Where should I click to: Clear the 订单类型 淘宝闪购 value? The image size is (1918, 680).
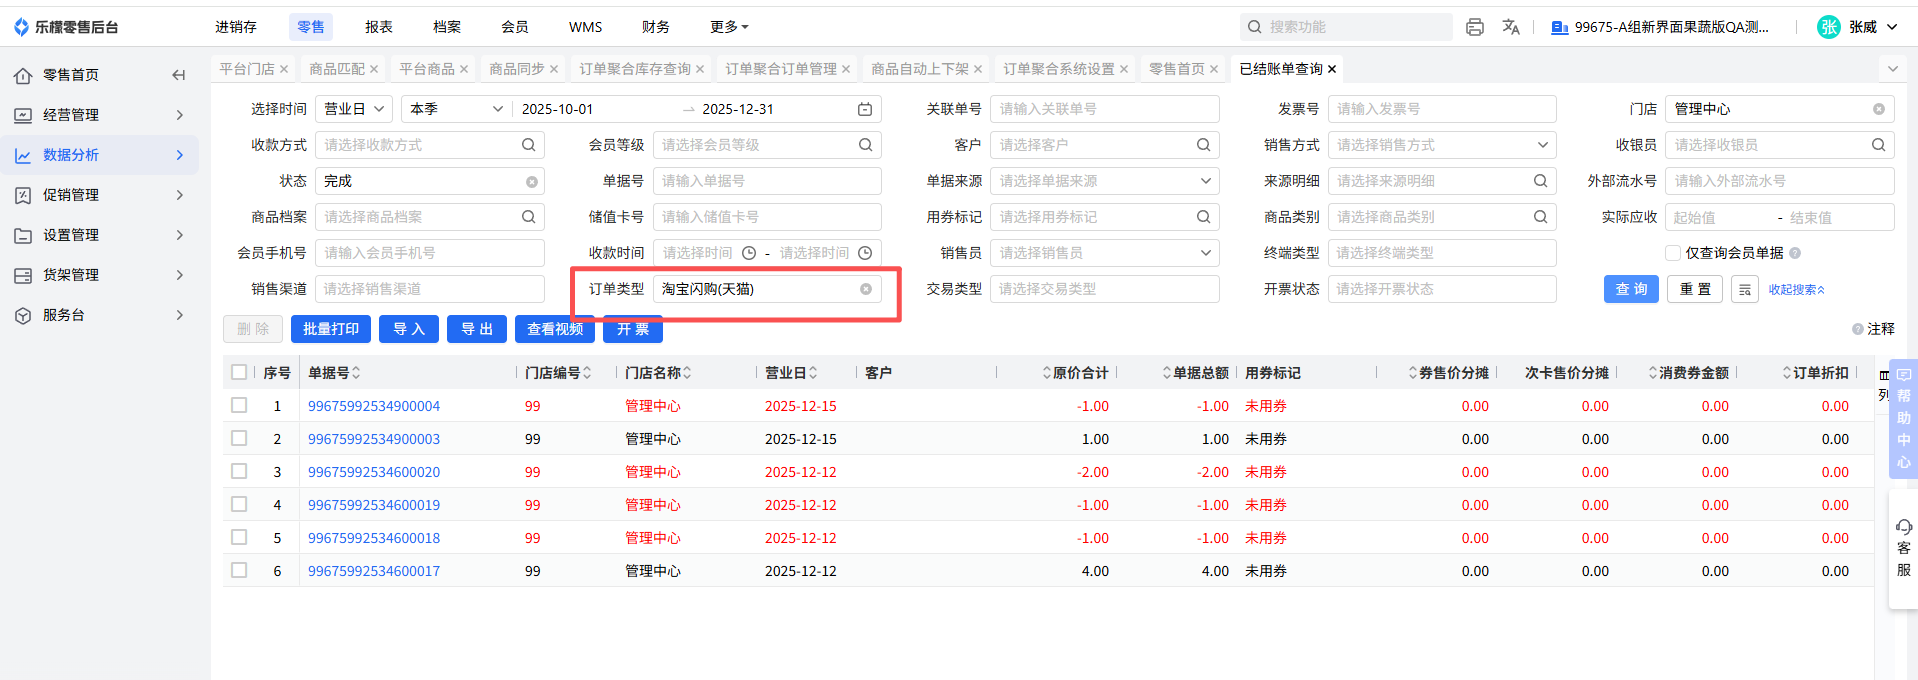(x=866, y=289)
